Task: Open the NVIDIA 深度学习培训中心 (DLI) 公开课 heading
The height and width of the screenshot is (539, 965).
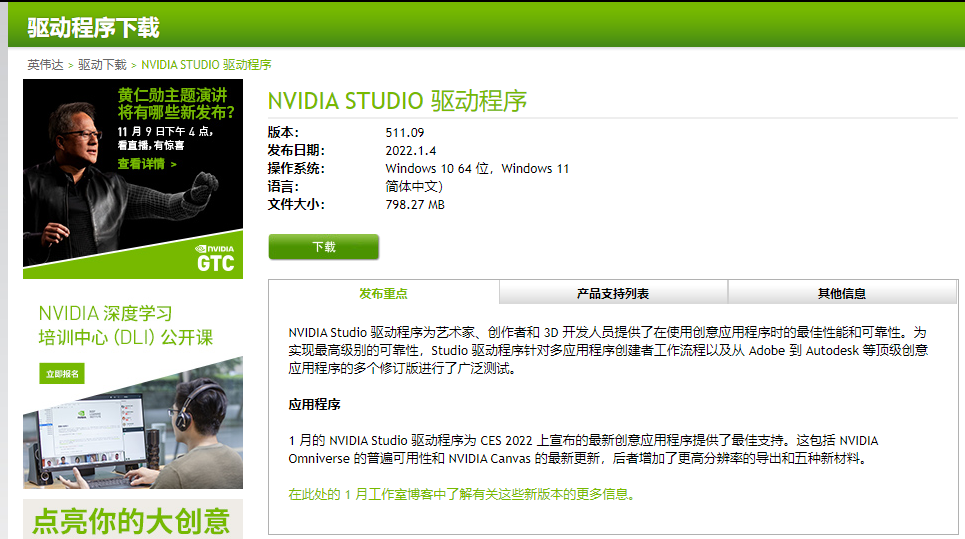Action: (126, 325)
